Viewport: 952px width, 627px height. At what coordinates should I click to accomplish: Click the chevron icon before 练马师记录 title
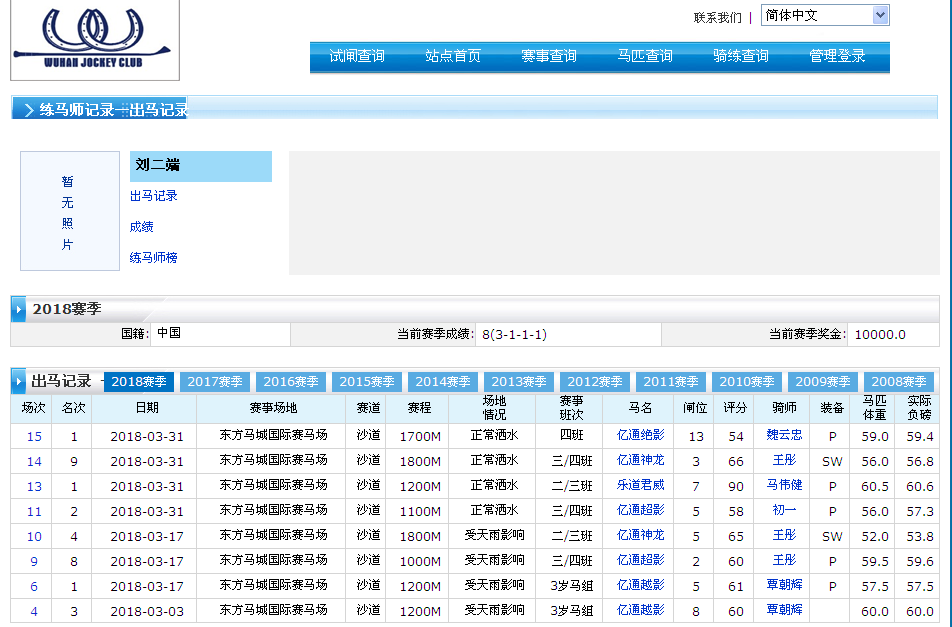pos(28,110)
